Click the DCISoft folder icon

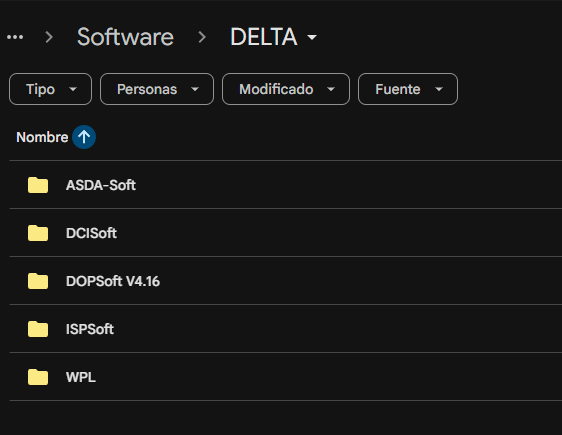click(x=38, y=233)
